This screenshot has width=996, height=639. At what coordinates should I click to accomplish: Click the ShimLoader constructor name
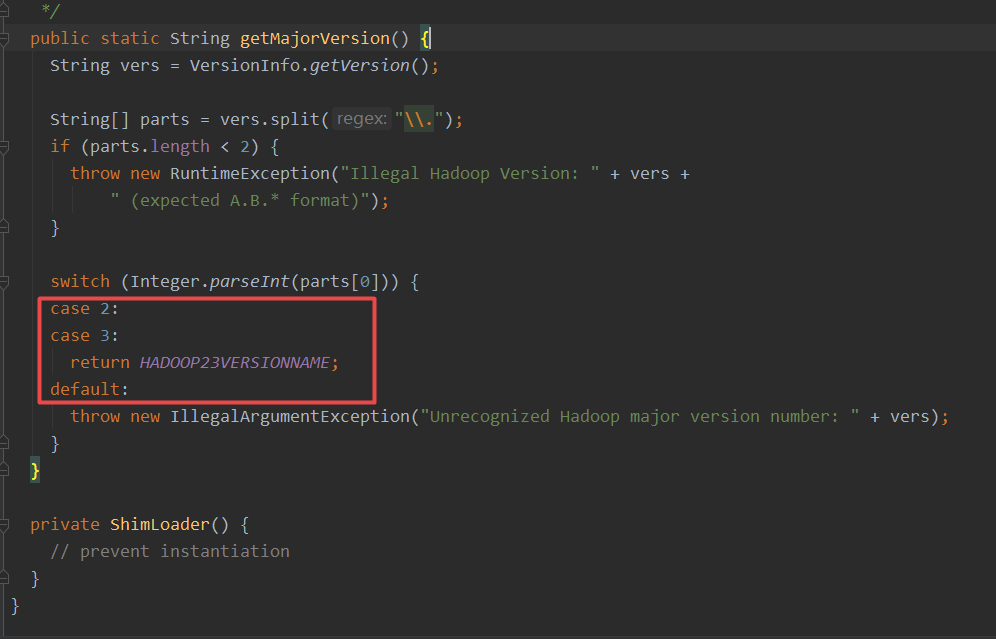tap(159, 524)
